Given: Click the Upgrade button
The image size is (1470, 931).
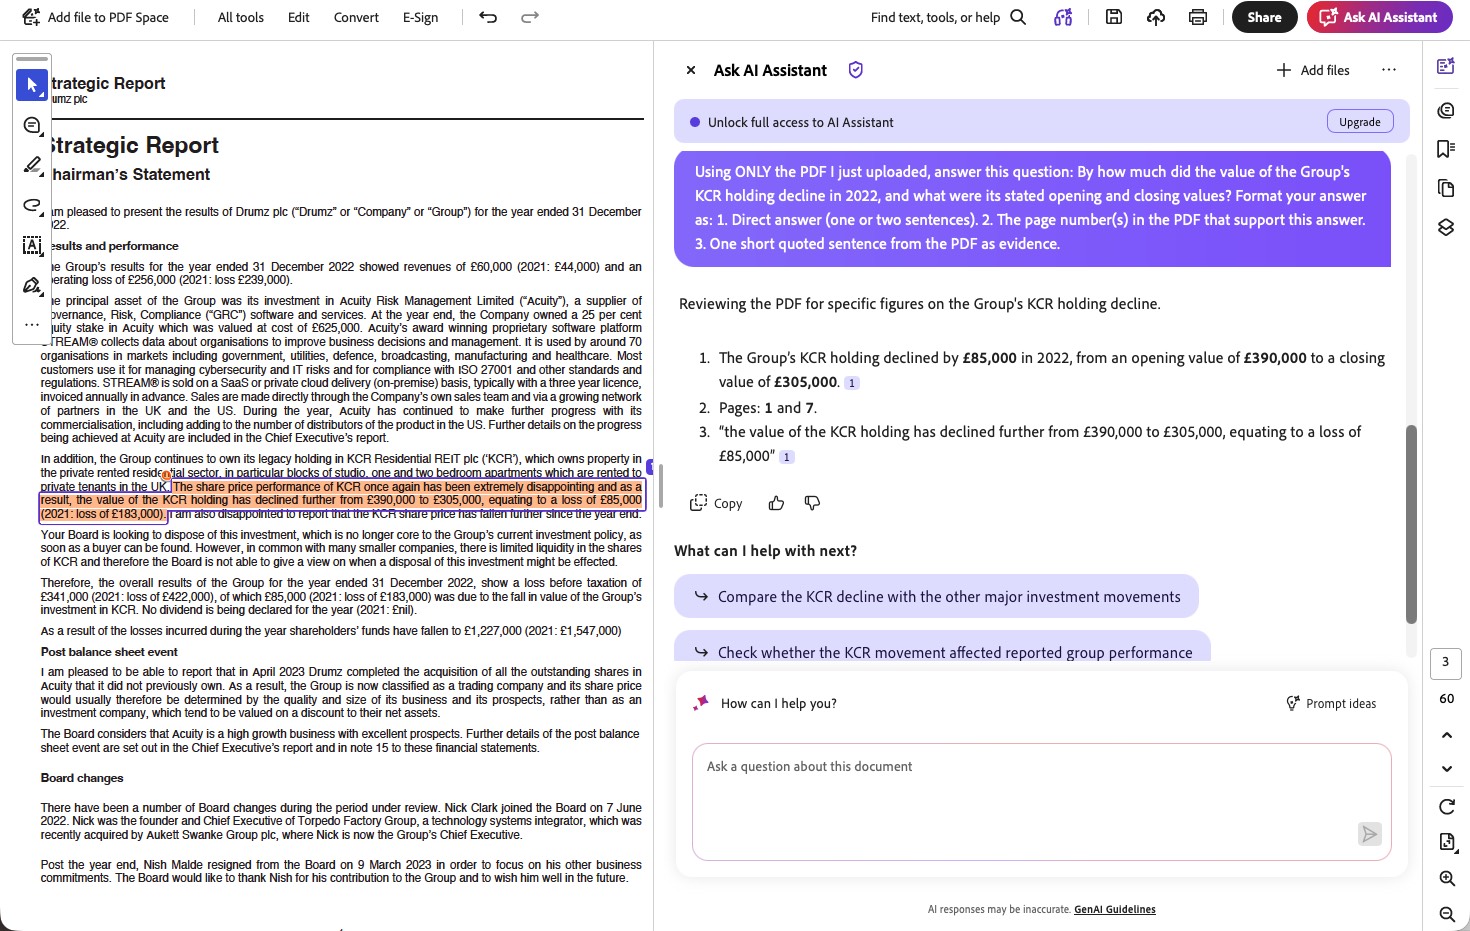Looking at the screenshot, I should tap(1360, 122).
